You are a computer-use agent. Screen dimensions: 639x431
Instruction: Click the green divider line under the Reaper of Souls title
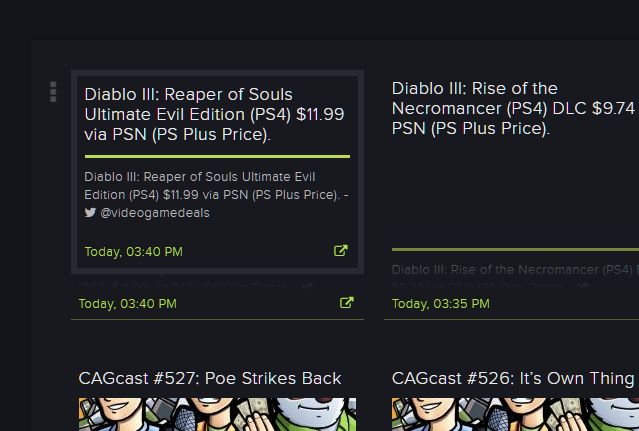coord(217,156)
